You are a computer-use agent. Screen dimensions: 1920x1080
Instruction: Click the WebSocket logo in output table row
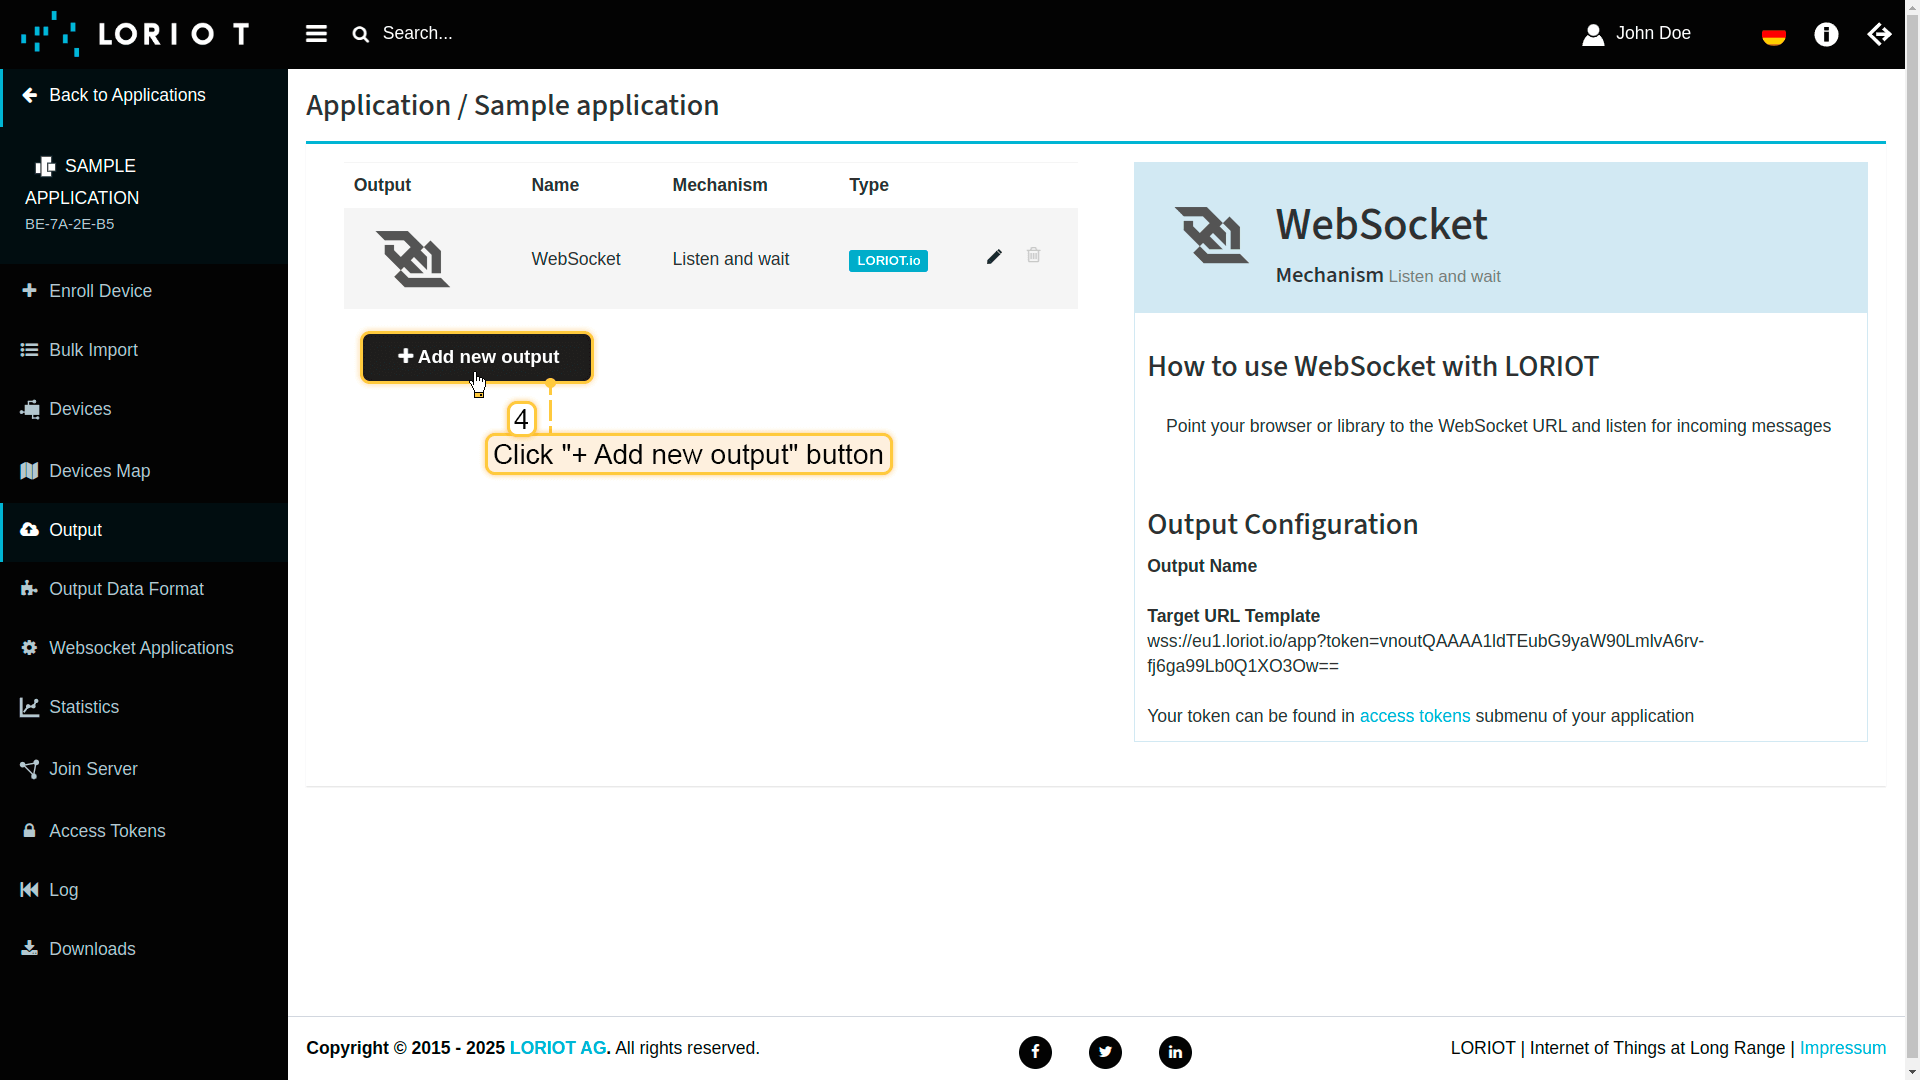(412, 259)
